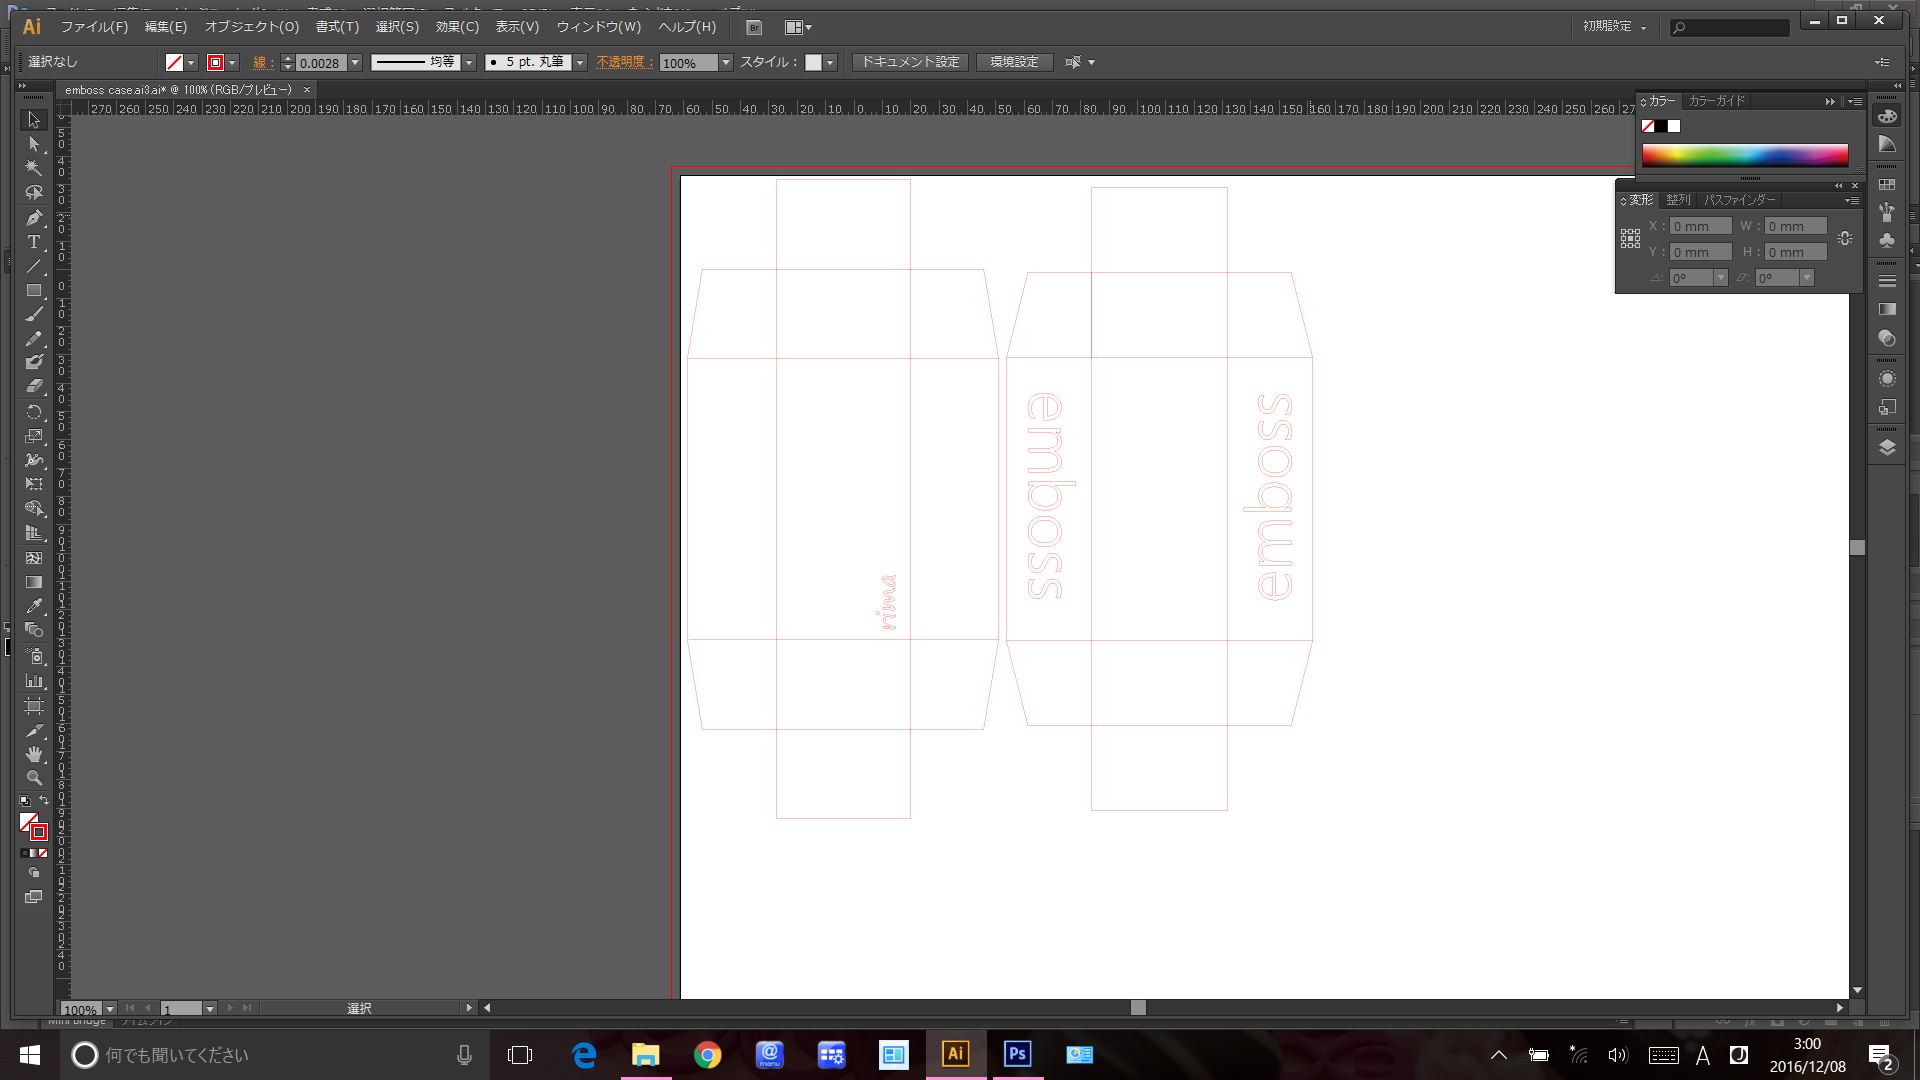The height and width of the screenshot is (1080, 1920).
Task: Select the Shape Builder tool
Action: coord(34,508)
